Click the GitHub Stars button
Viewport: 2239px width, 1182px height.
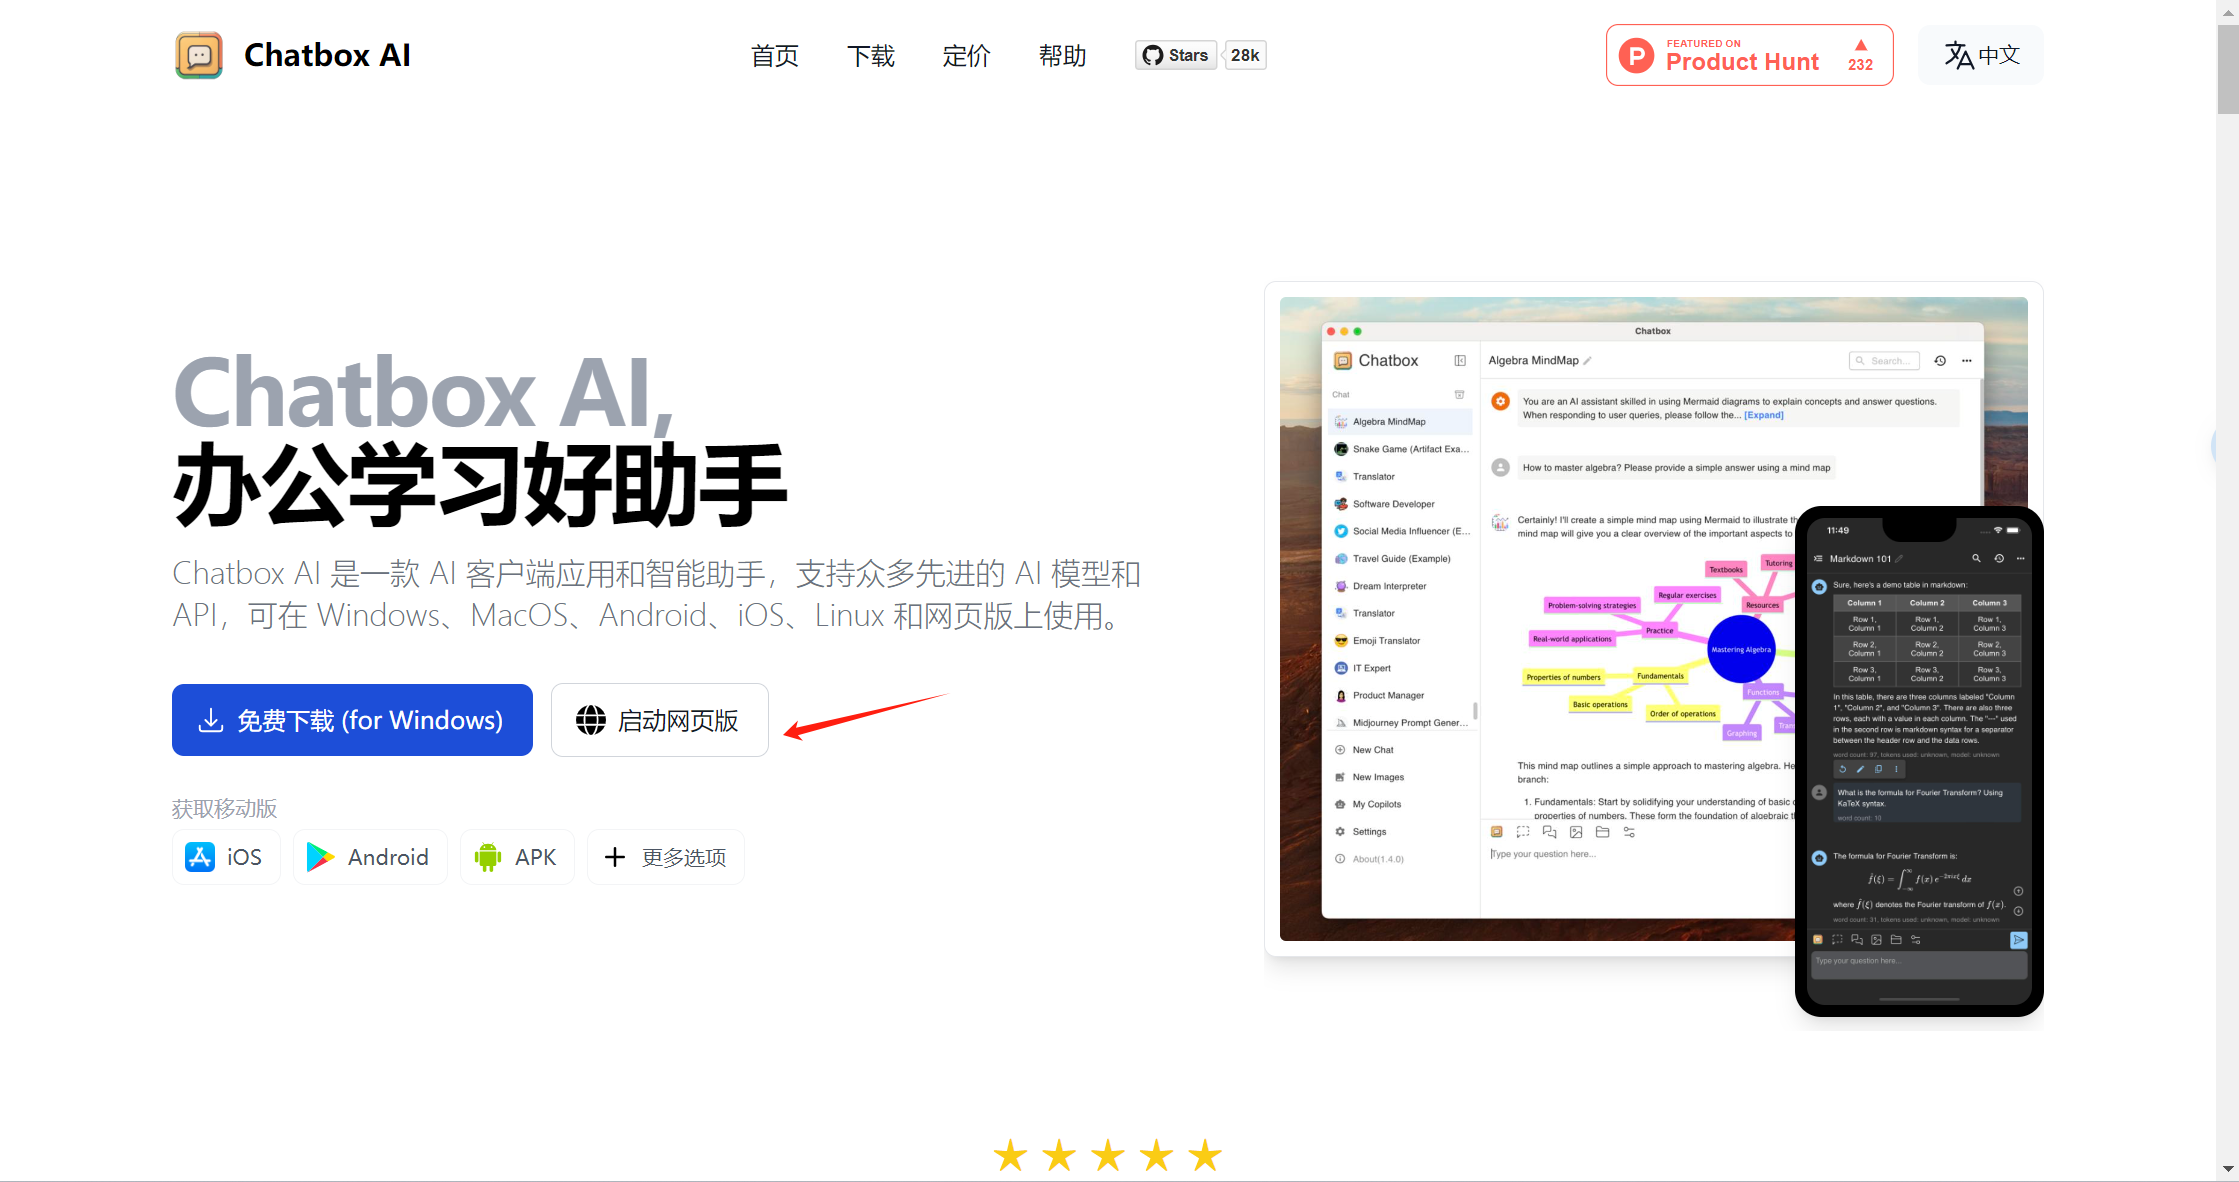point(1176,55)
